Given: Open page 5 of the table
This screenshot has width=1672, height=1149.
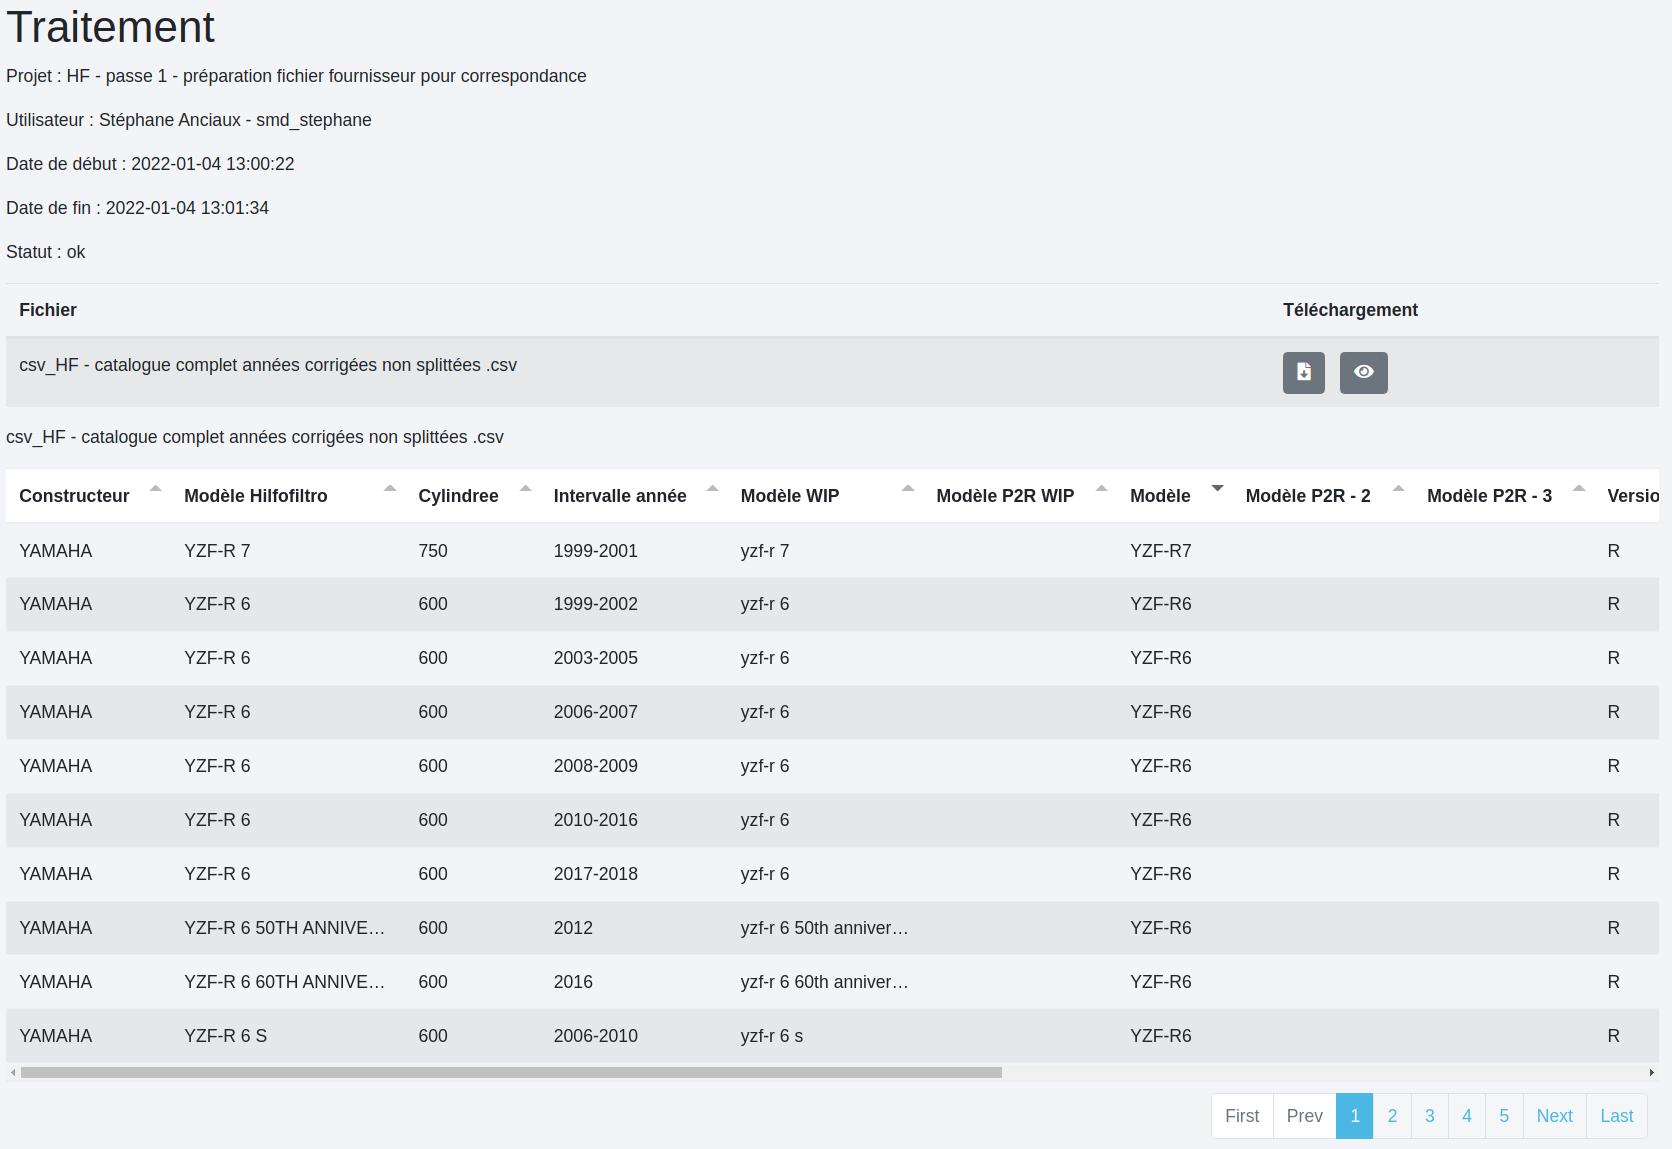Looking at the screenshot, I should point(1503,1116).
